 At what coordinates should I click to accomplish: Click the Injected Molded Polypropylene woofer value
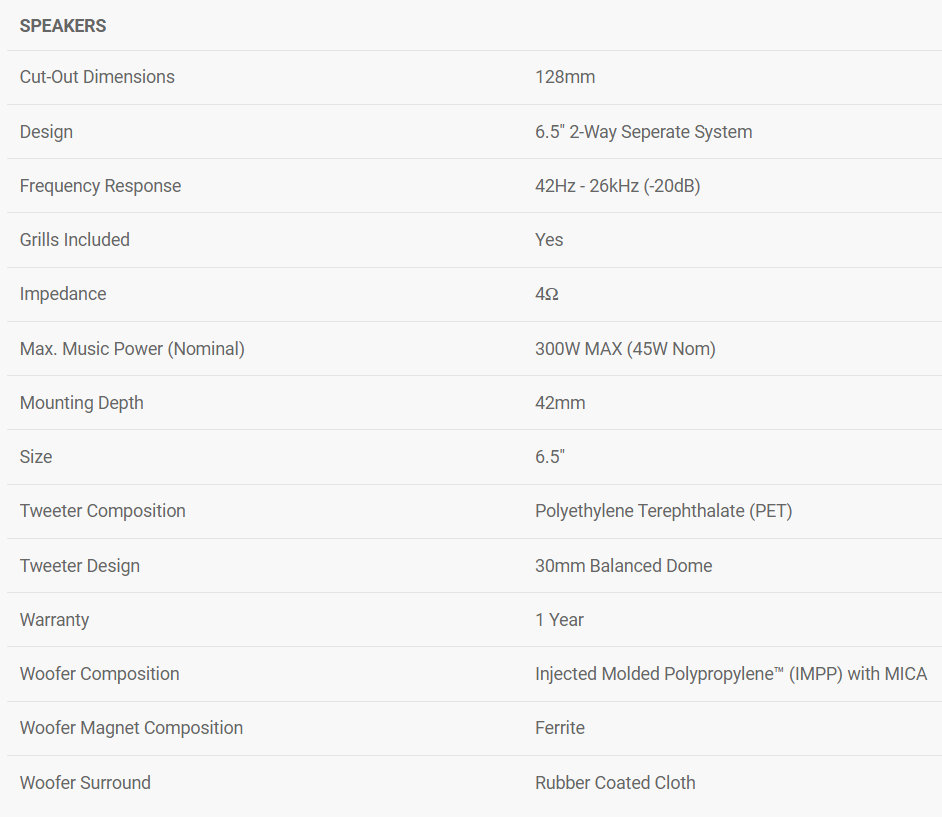pyautogui.click(x=730, y=674)
